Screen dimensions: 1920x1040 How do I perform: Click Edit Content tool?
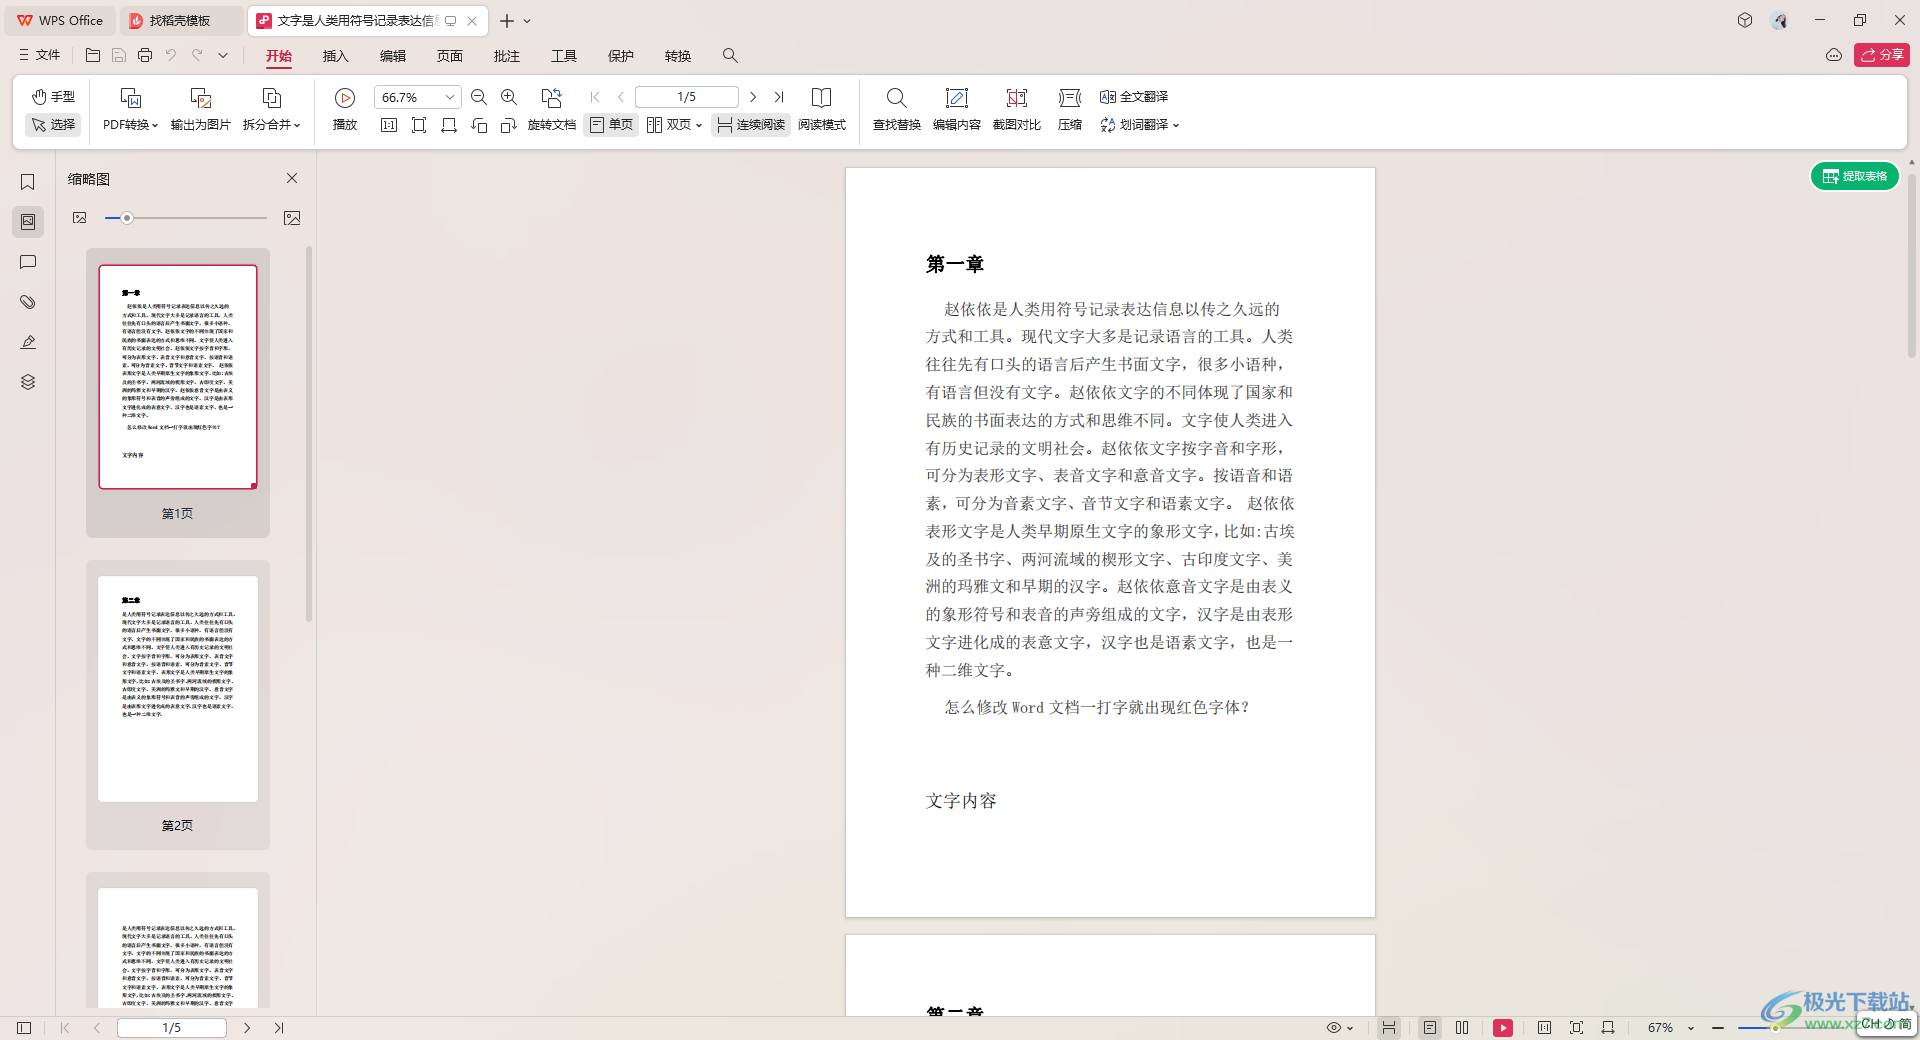tap(957, 110)
